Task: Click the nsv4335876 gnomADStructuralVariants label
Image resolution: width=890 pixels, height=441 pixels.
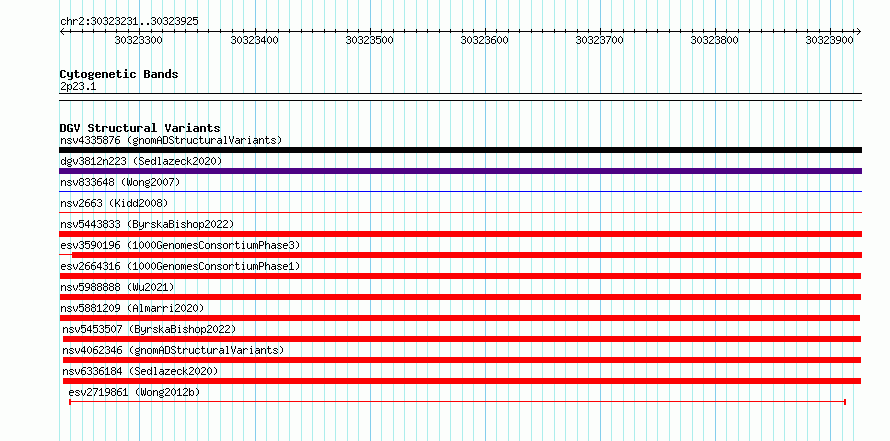Action: (x=171, y=140)
